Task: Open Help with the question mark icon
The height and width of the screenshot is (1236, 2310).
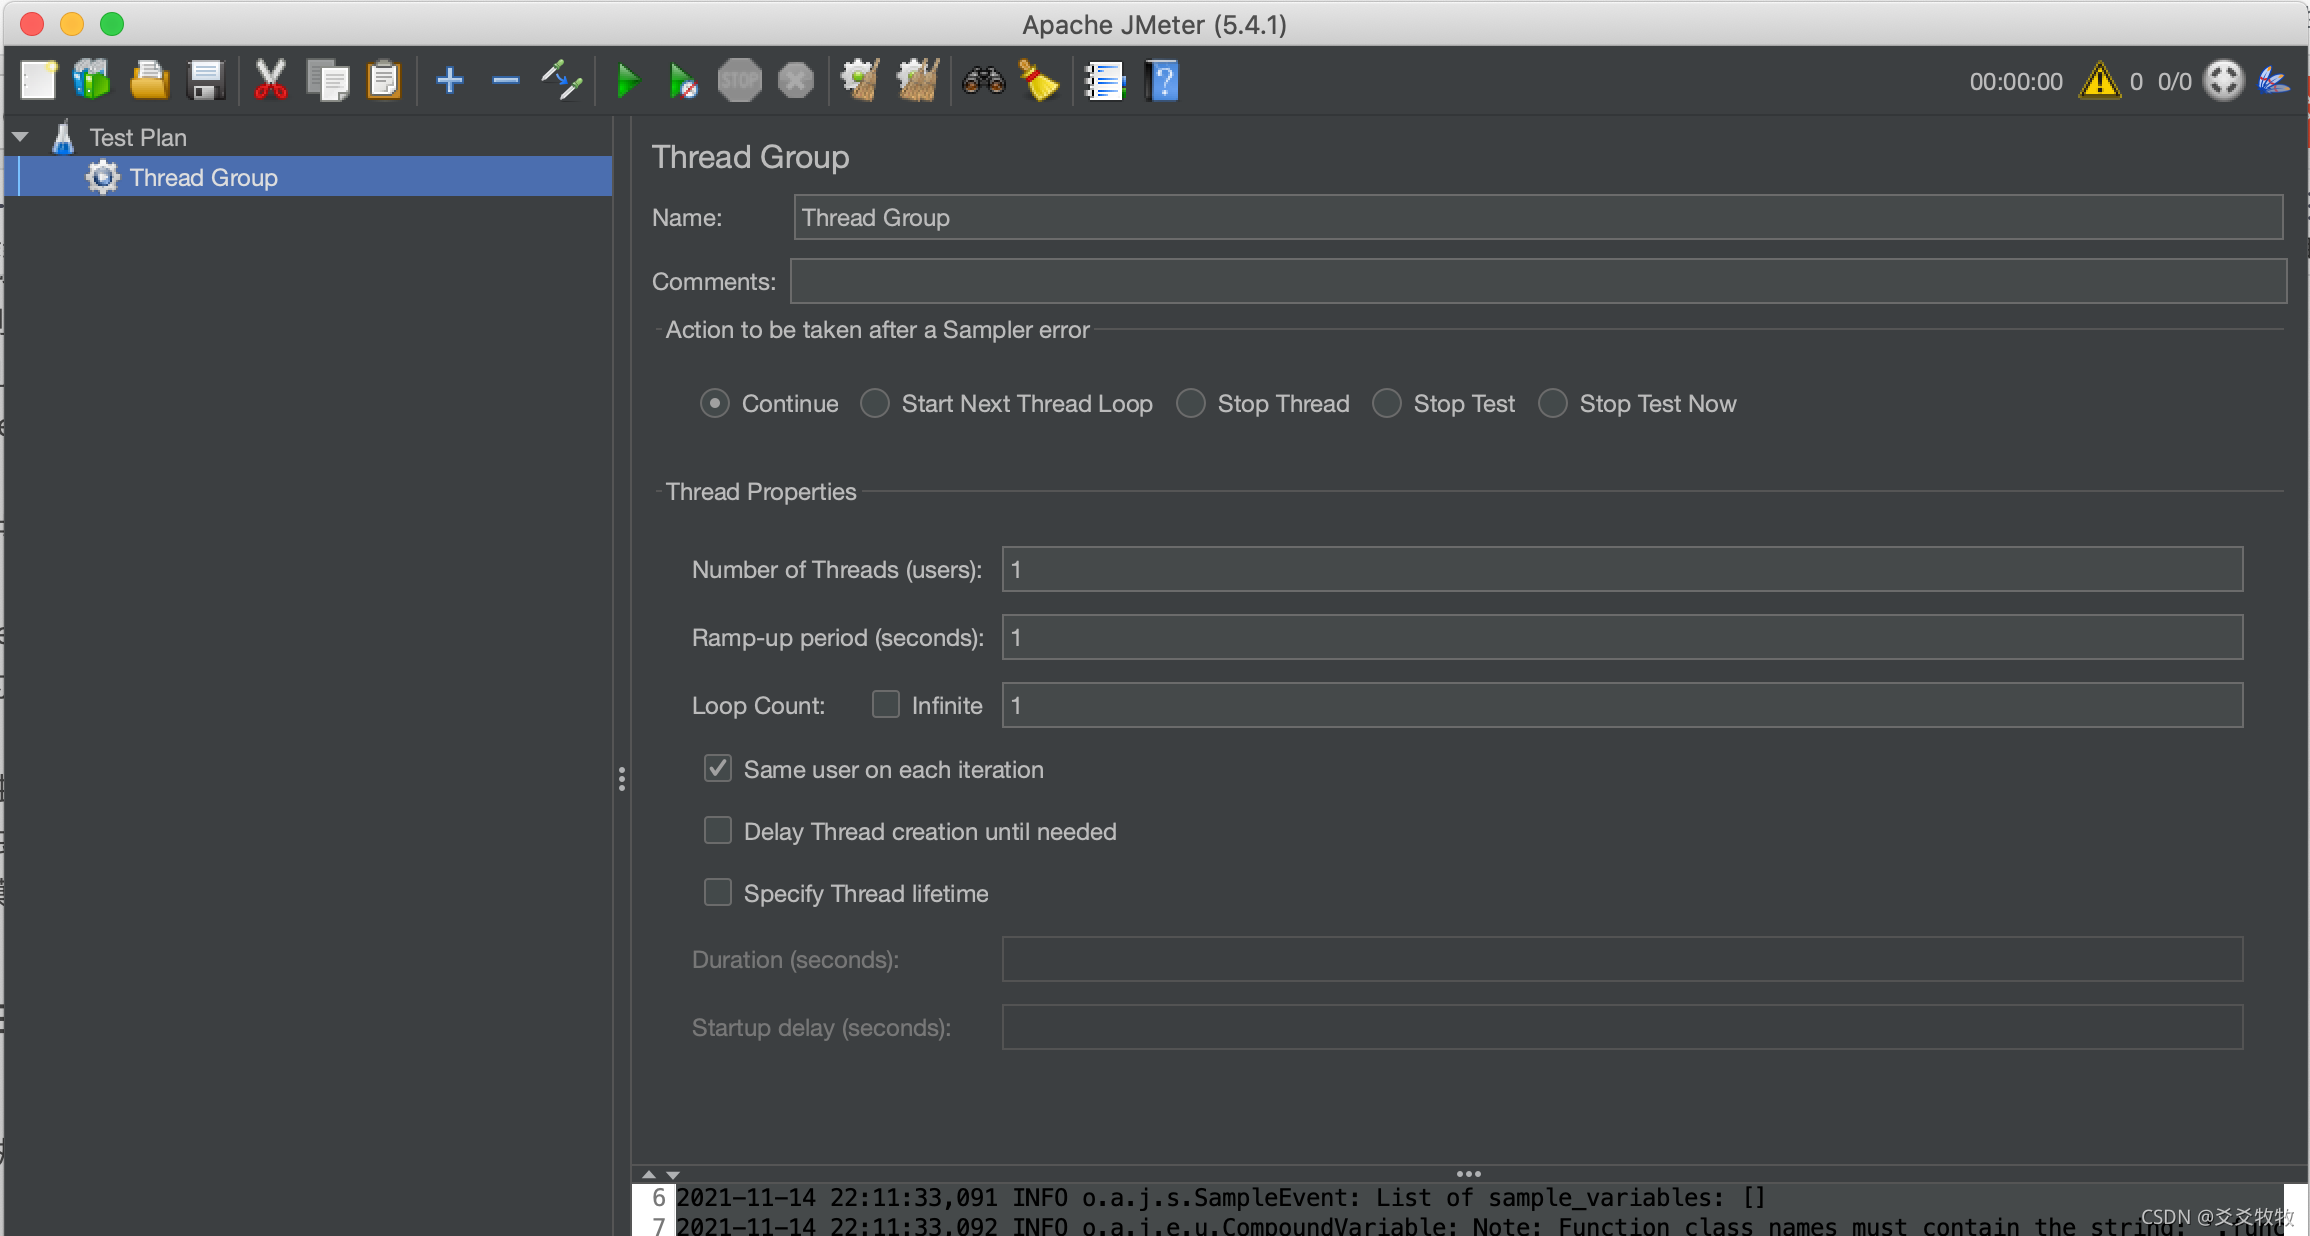Action: click(1163, 81)
